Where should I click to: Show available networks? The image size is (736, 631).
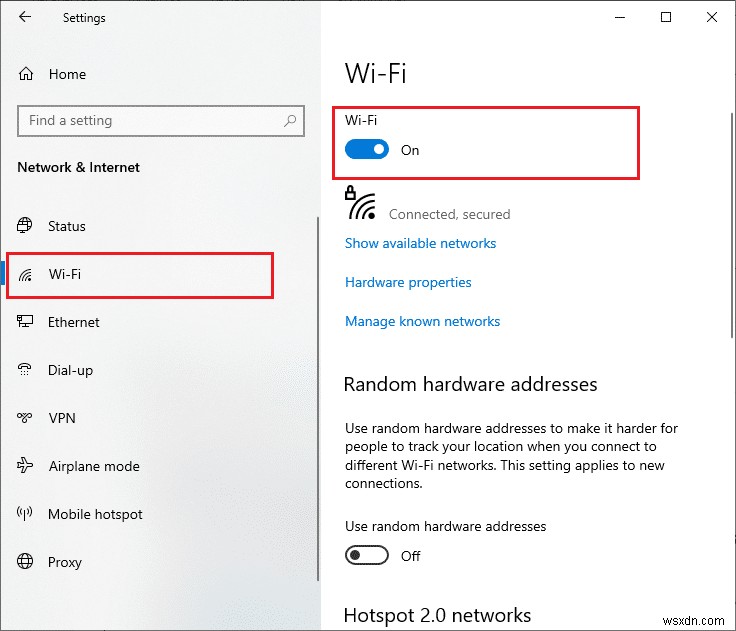click(420, 243)
